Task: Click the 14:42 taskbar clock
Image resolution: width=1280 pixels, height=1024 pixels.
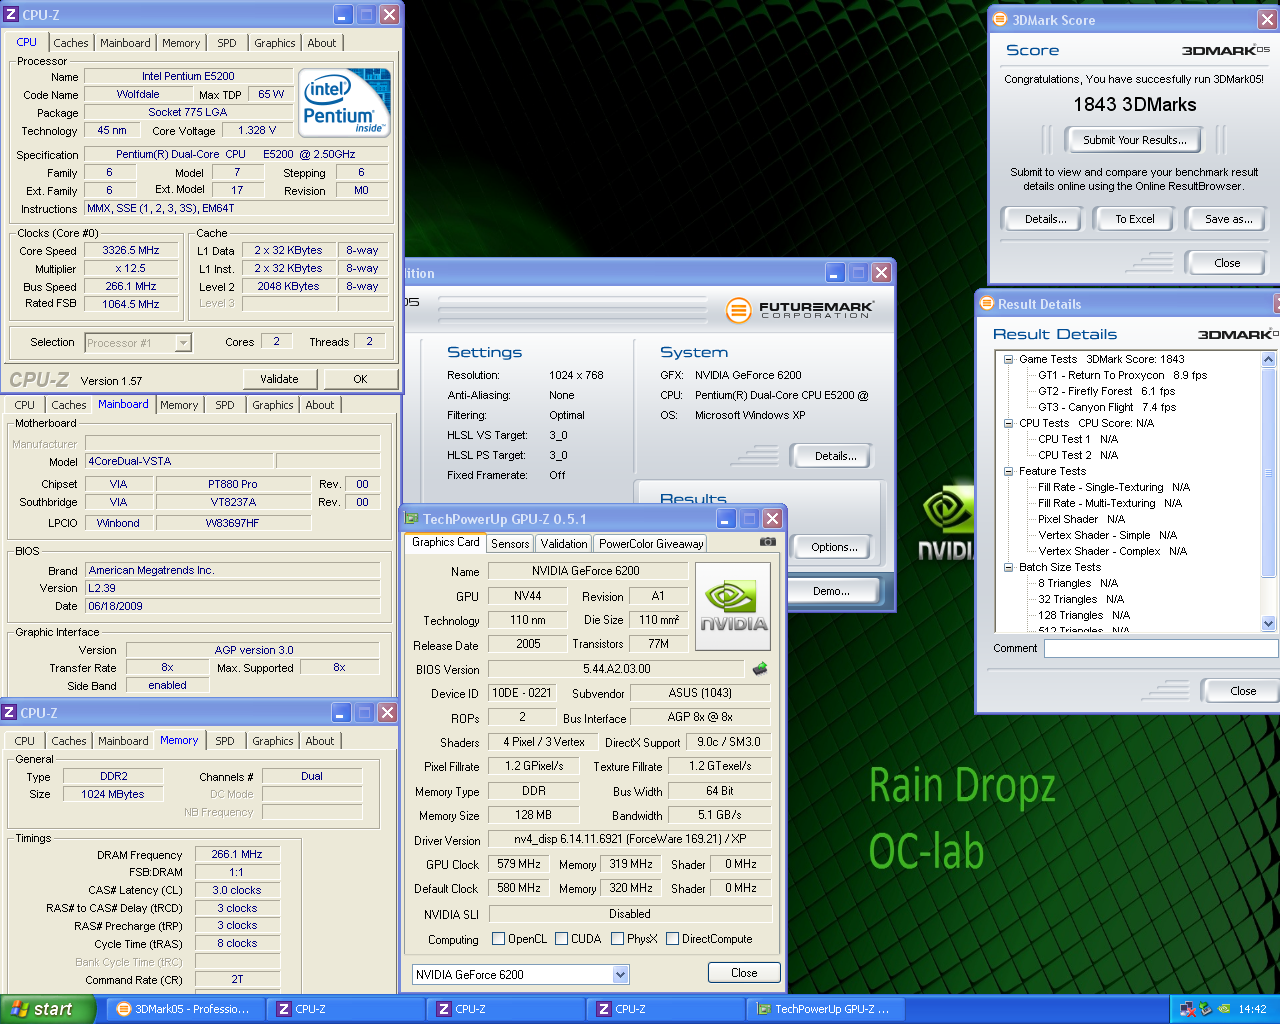Action: point(1252,1009)
